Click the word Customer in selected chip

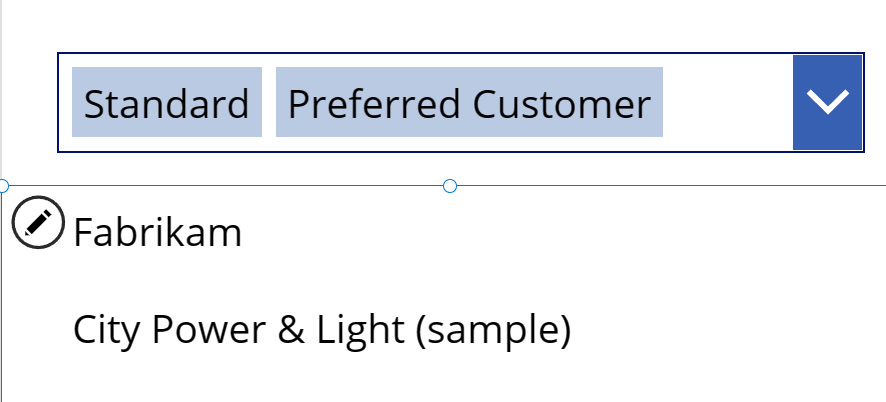pos(562,105)
